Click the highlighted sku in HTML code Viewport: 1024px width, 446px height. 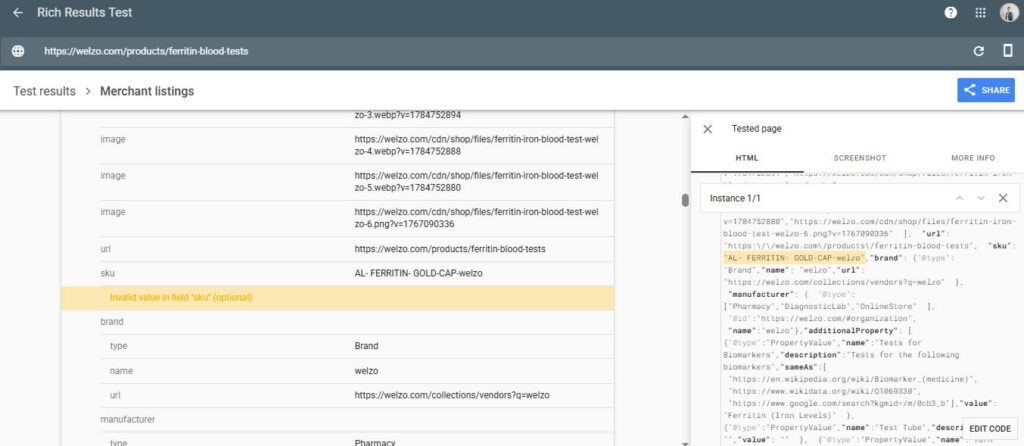[794, 257]
